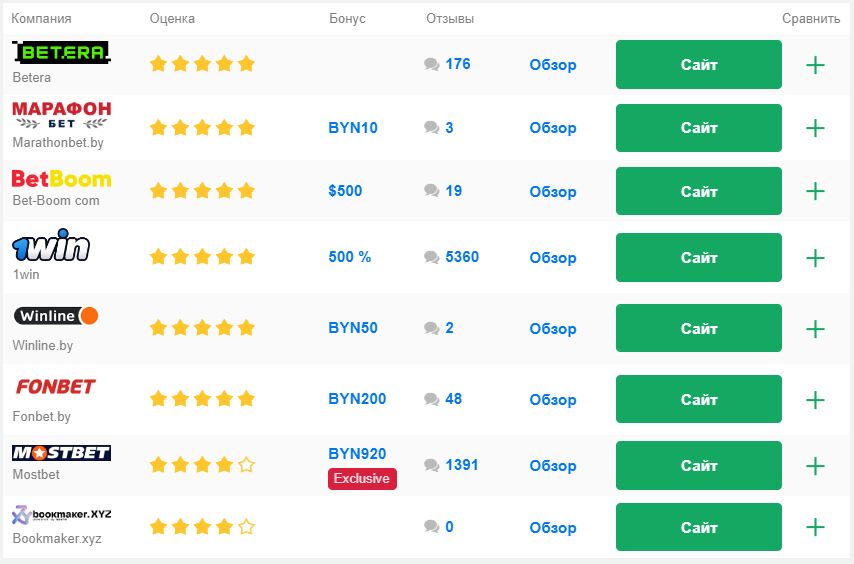Click the Fonbet logo

pos(56,387)
